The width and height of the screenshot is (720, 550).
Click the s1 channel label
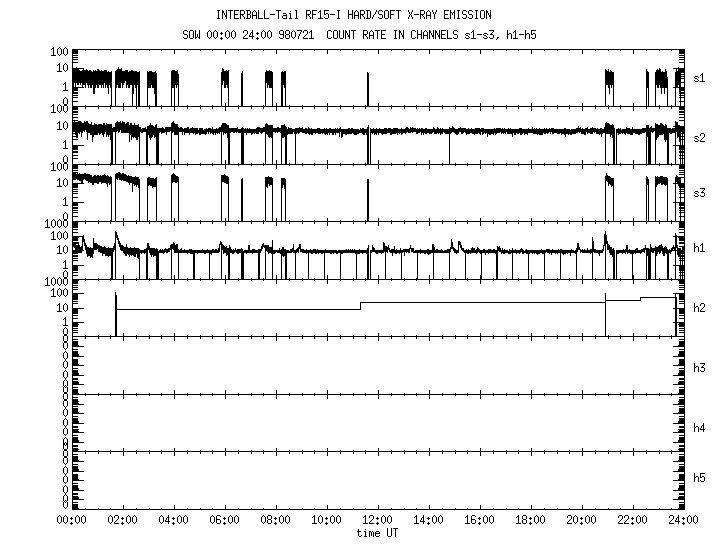click(x=700, y=77)
